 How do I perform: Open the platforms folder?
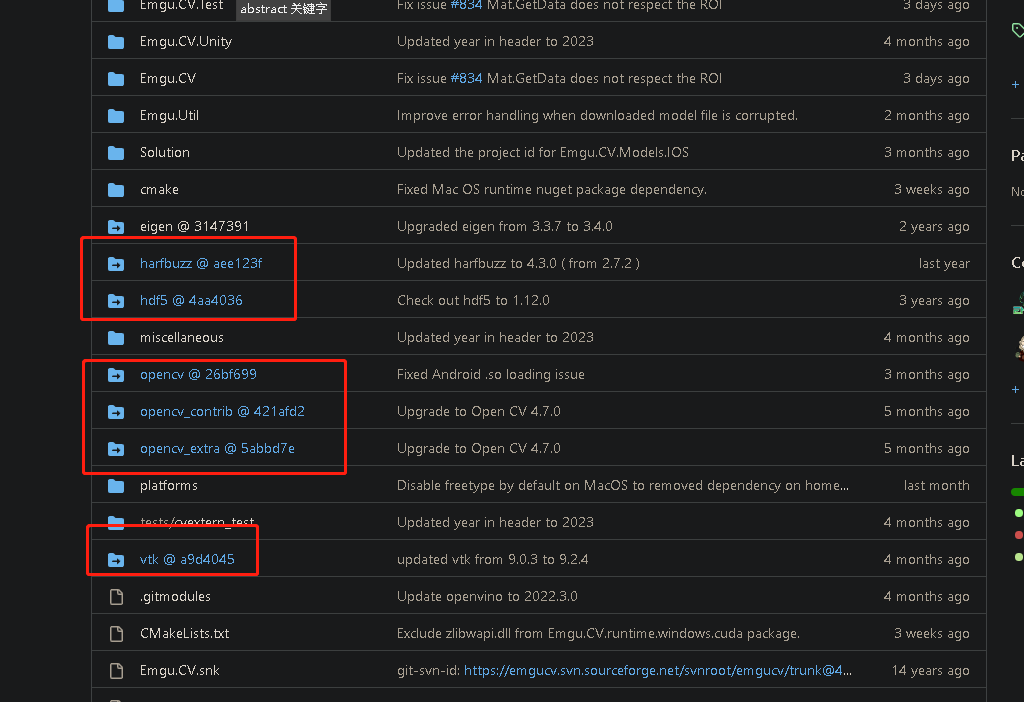[168, 485]
